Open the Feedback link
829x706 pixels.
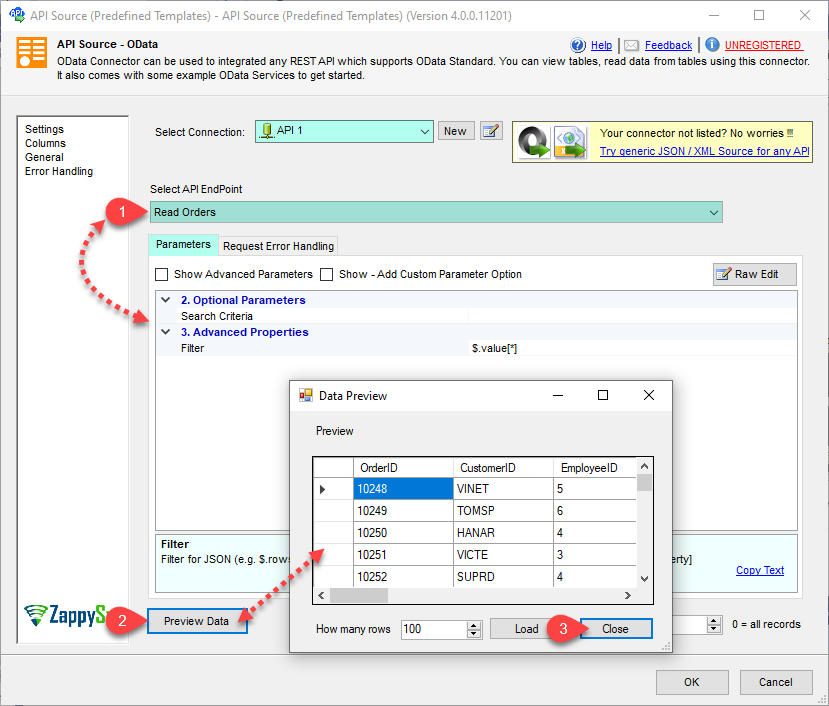668,45
